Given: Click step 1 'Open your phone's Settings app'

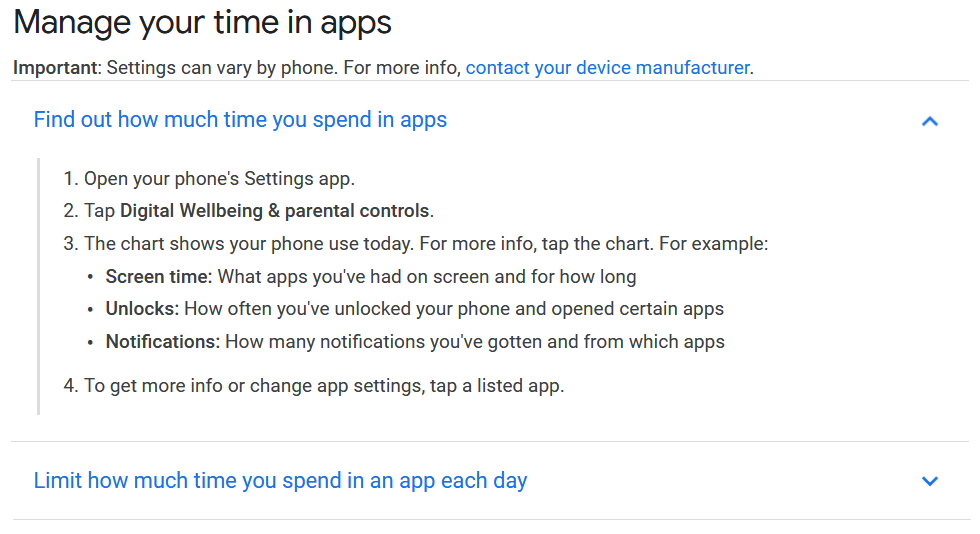Looking at the screenshot, I should [x=219, y=179].
